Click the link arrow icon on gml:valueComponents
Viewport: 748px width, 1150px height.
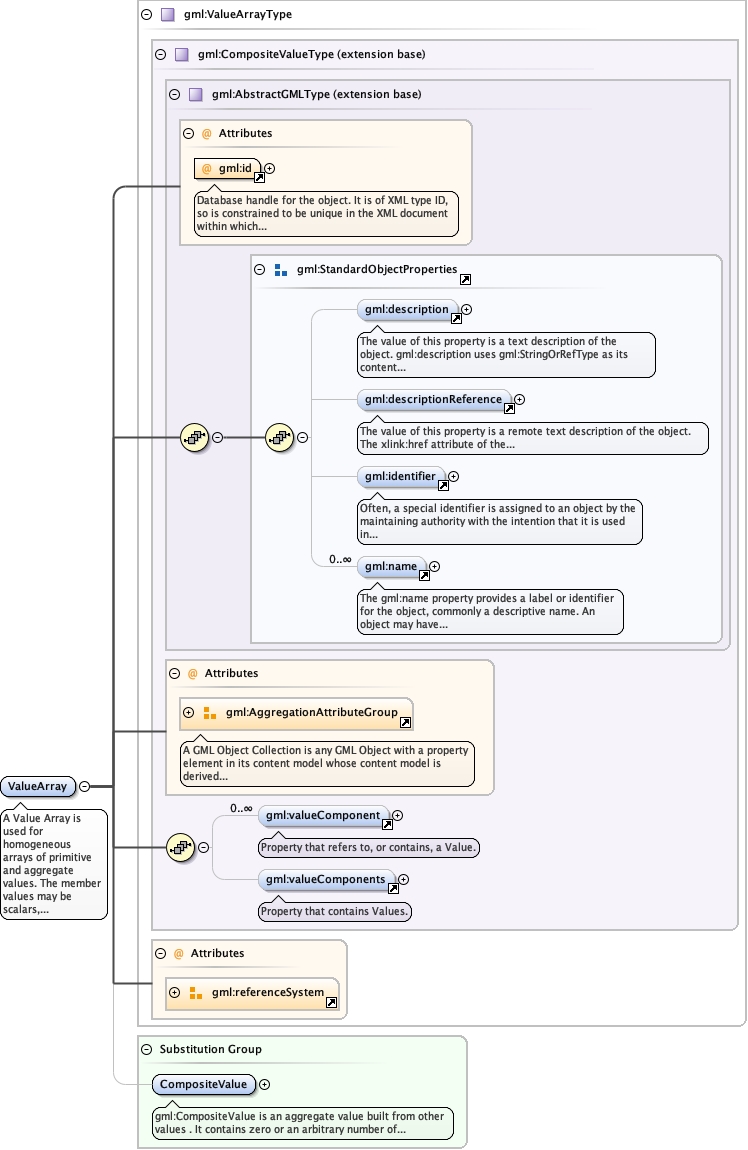click(x=393, y=888)
